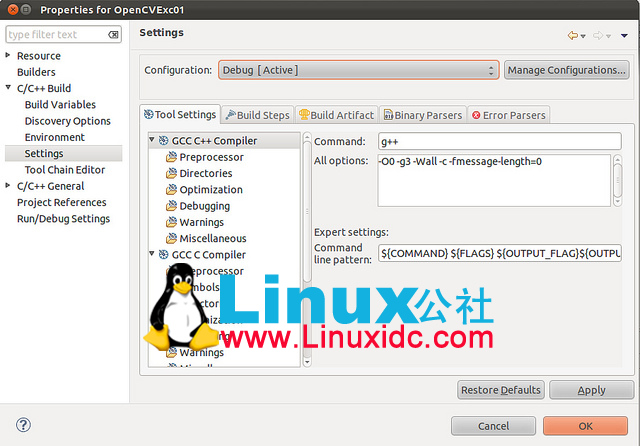Select Environment in the tree
Screen dimensions: 640x446
click(55, 138)
